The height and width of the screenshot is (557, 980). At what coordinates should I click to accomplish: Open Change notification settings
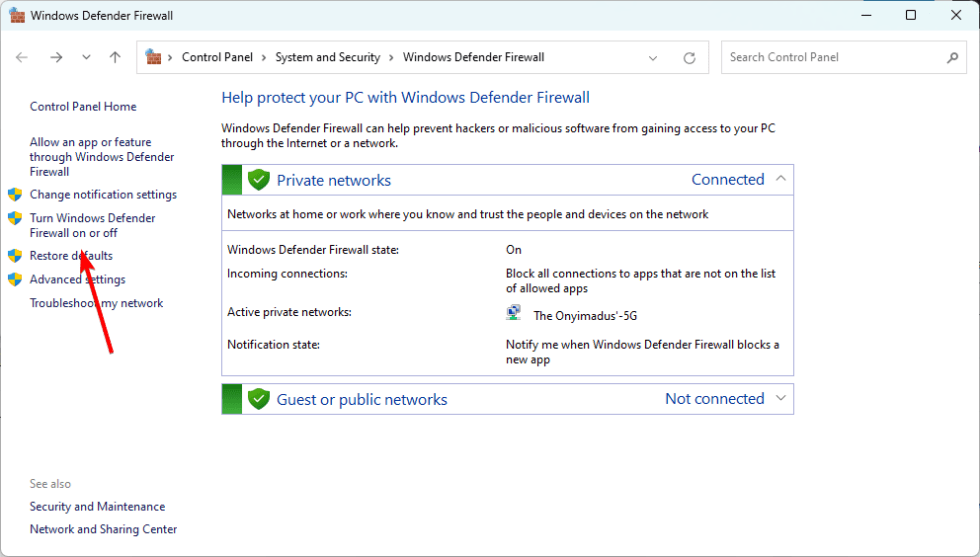pos(103,195)
